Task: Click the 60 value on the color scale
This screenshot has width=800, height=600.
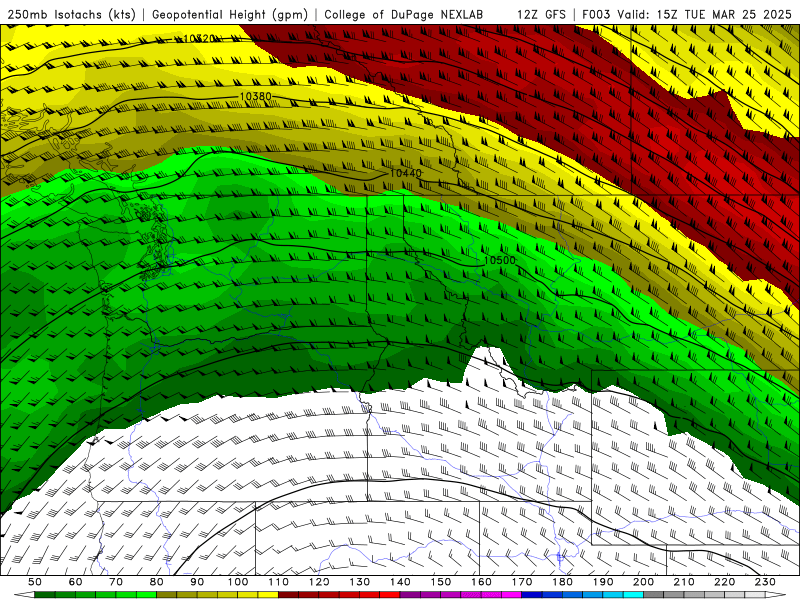Action: pyautogui.click(x=76, y=582)
